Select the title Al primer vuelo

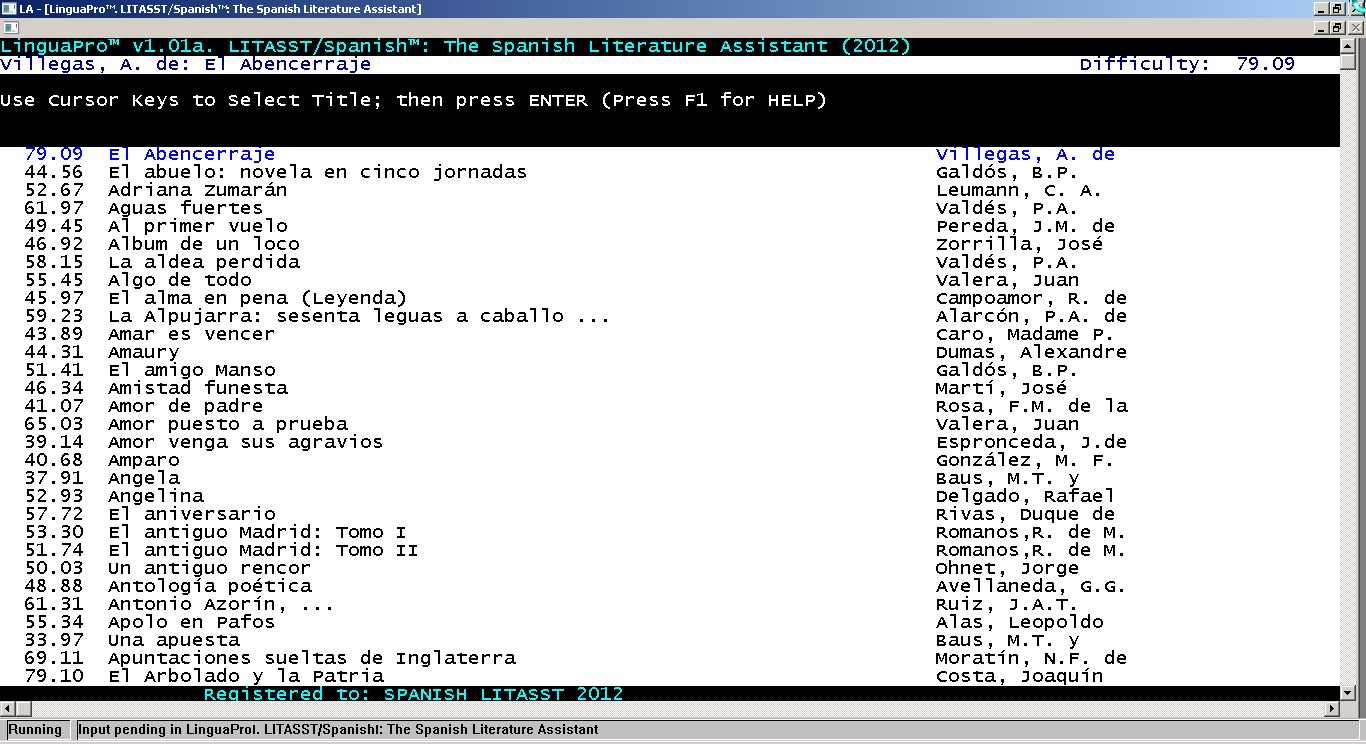click(197, 226)
